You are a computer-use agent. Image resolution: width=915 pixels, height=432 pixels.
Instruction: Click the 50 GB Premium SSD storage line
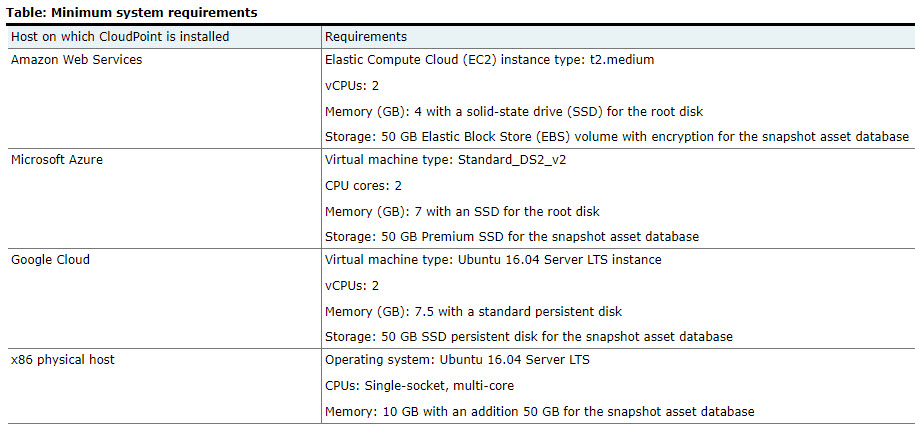512,237
